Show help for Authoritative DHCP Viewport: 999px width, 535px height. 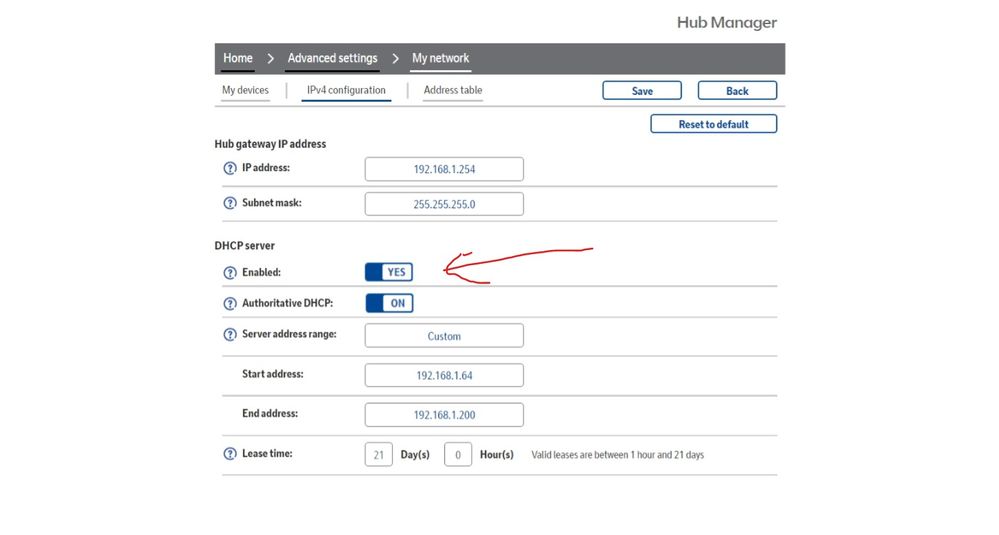pos(230,304)
